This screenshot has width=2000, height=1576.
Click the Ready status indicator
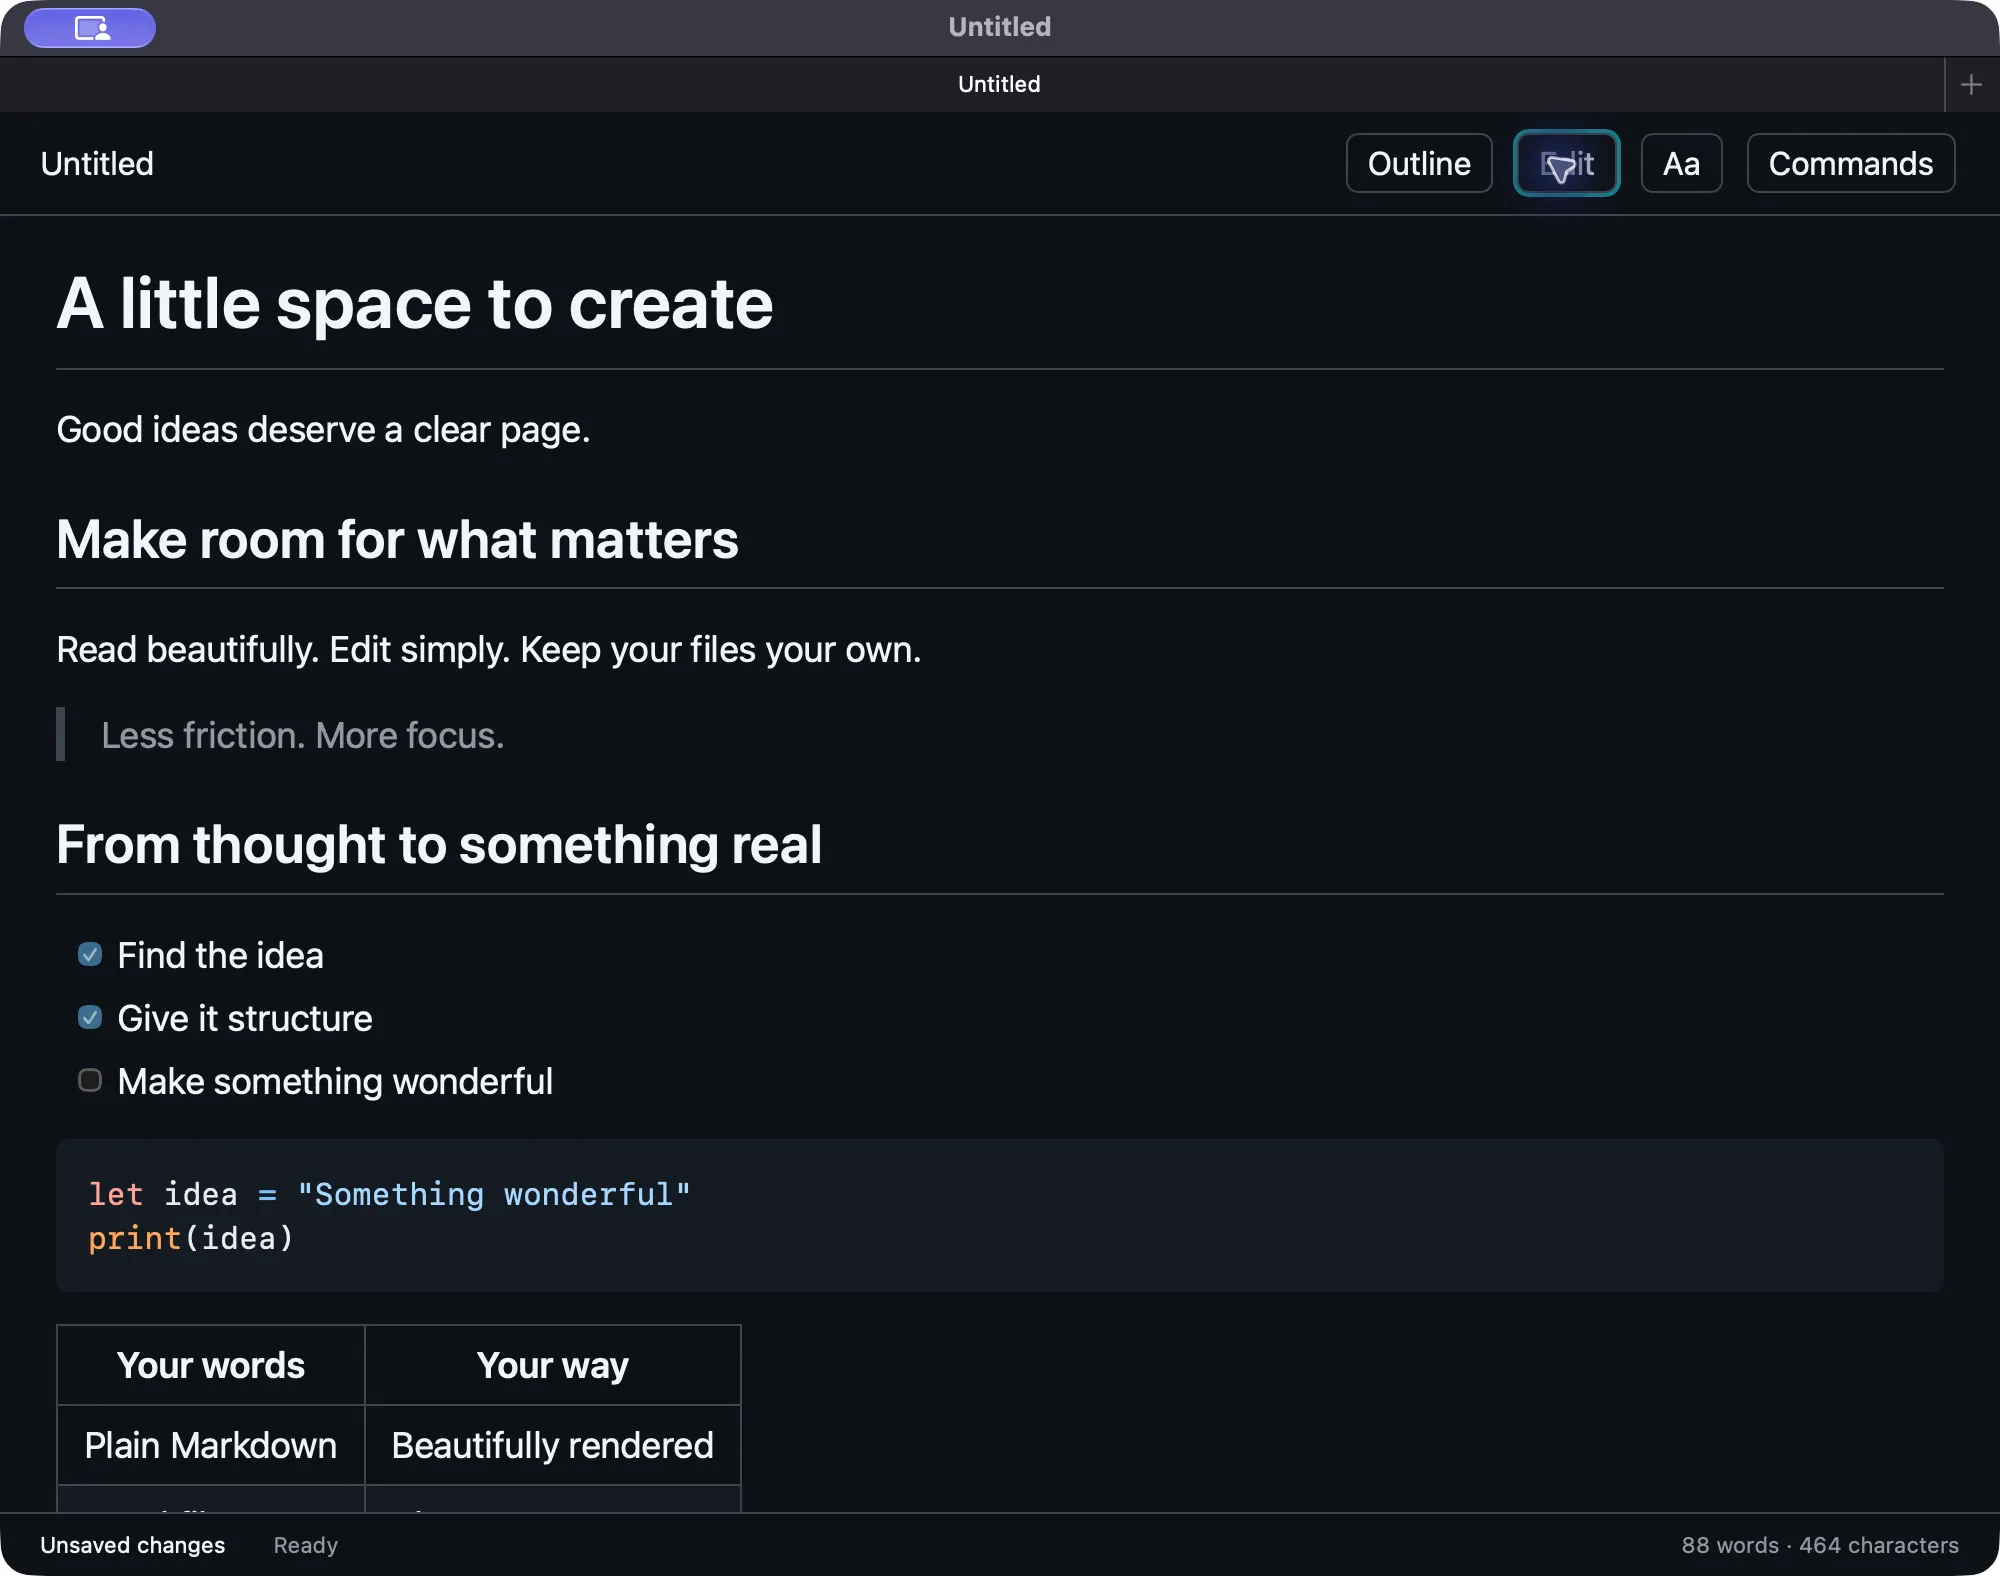(306, 1545)
